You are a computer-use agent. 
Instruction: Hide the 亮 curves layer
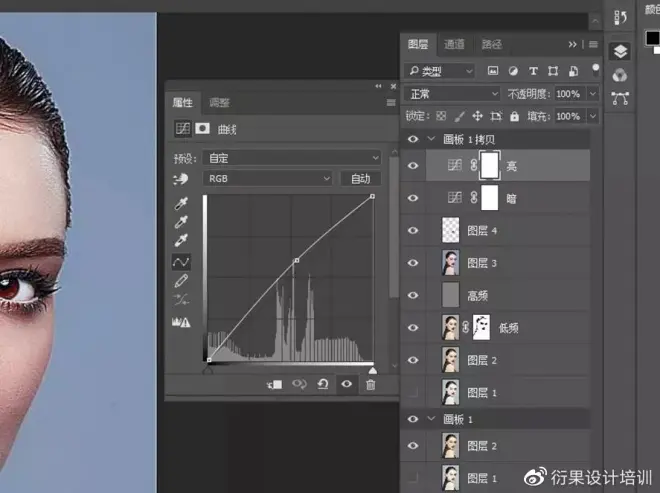pyautogui.click(x=413, y=165)
